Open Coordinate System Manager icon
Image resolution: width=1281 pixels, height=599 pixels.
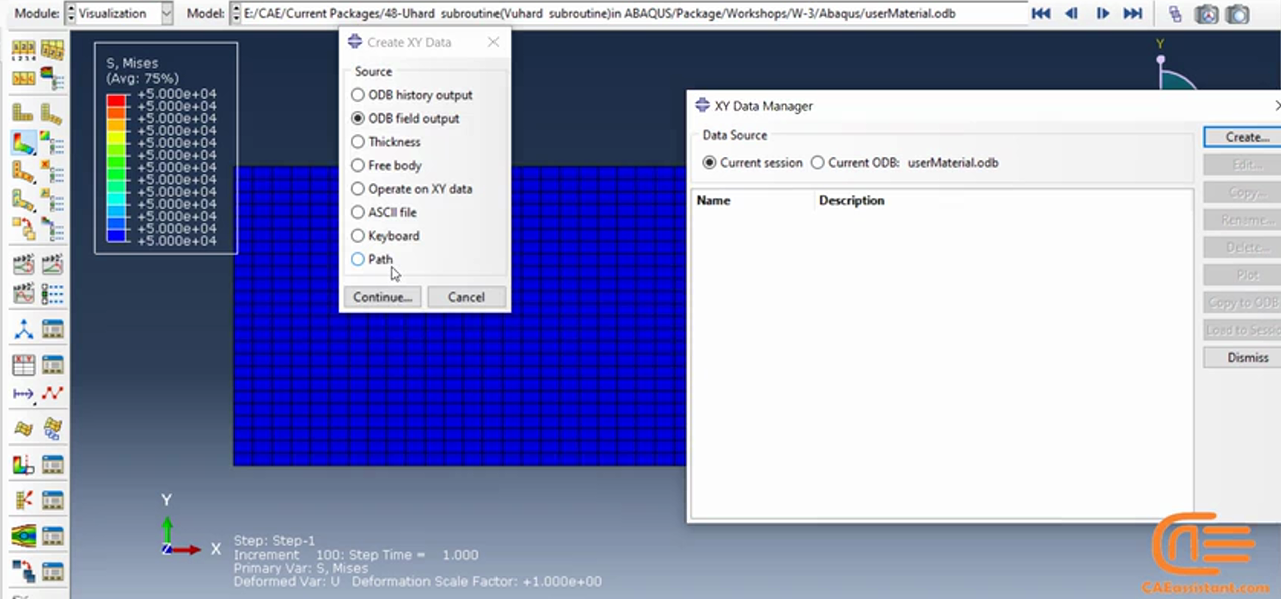tap(52, 329)
